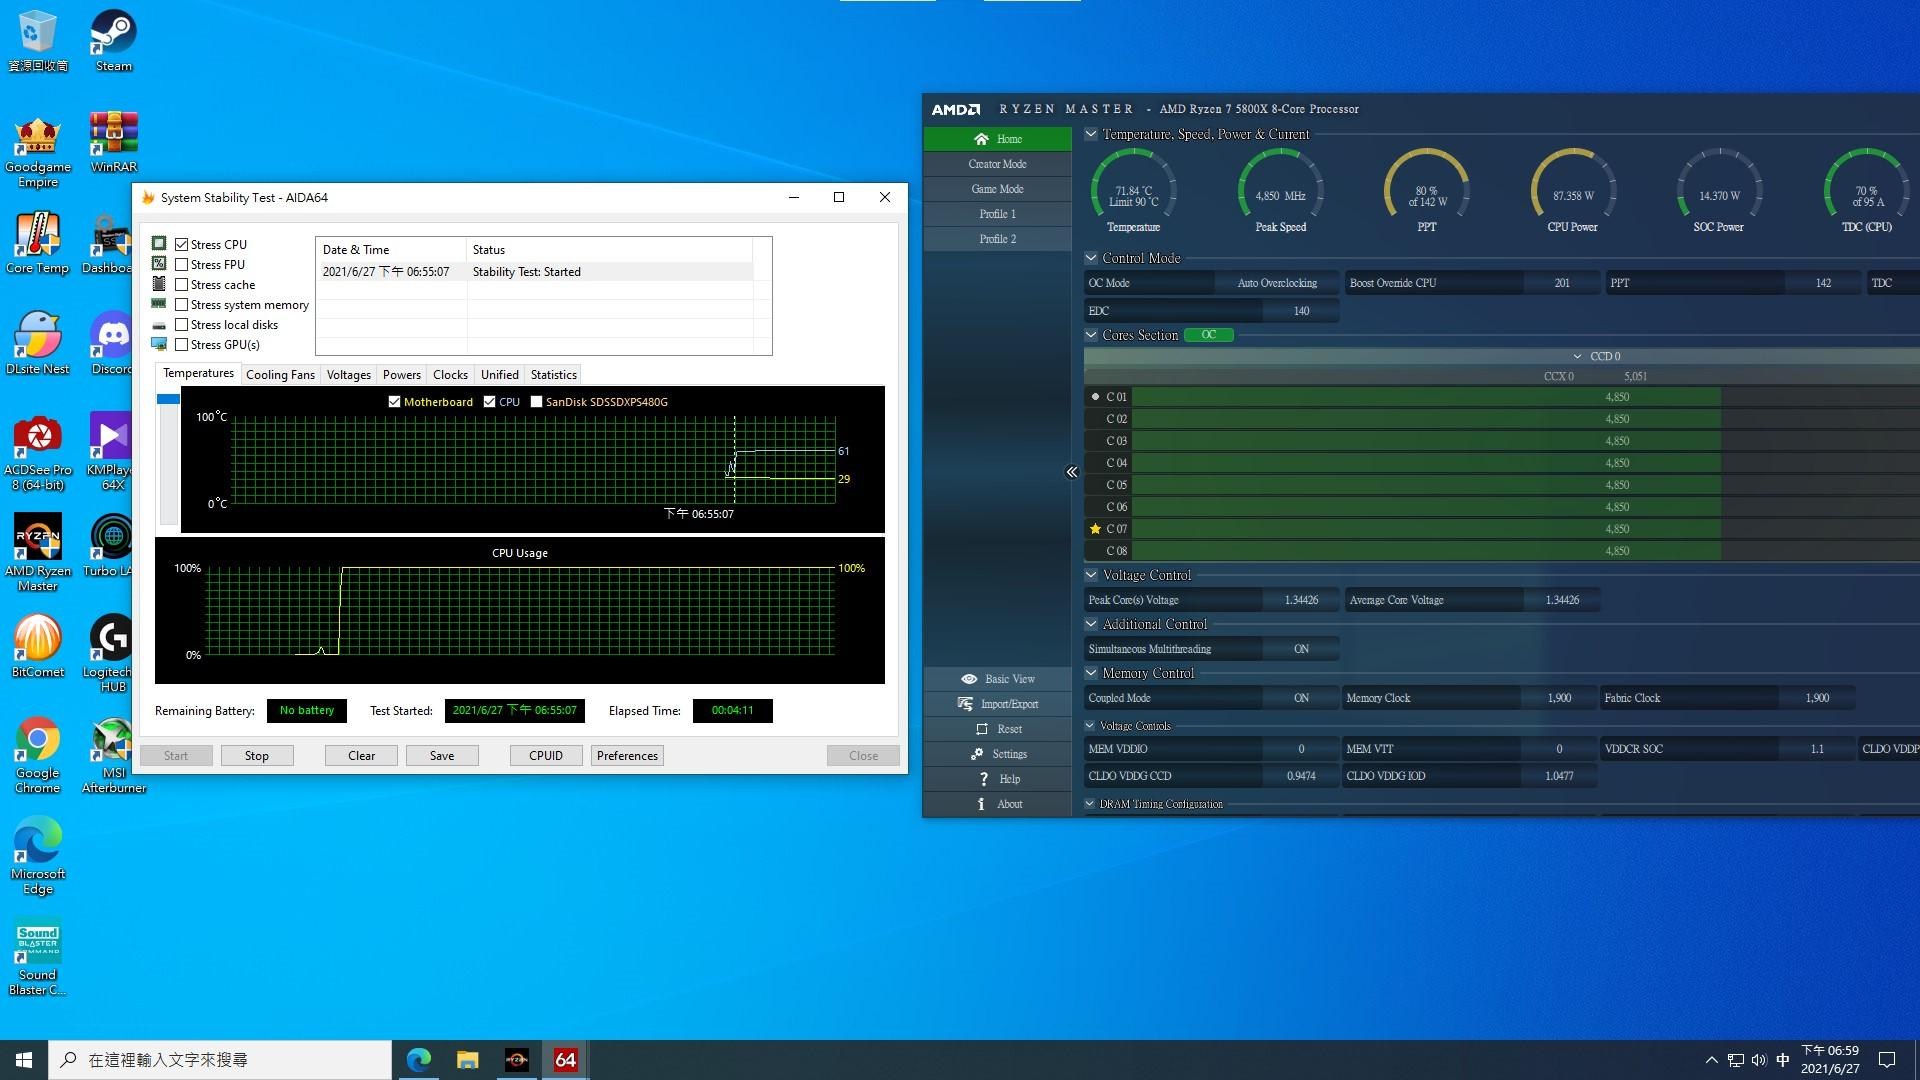Select the Stability Test Started log row

536,272
